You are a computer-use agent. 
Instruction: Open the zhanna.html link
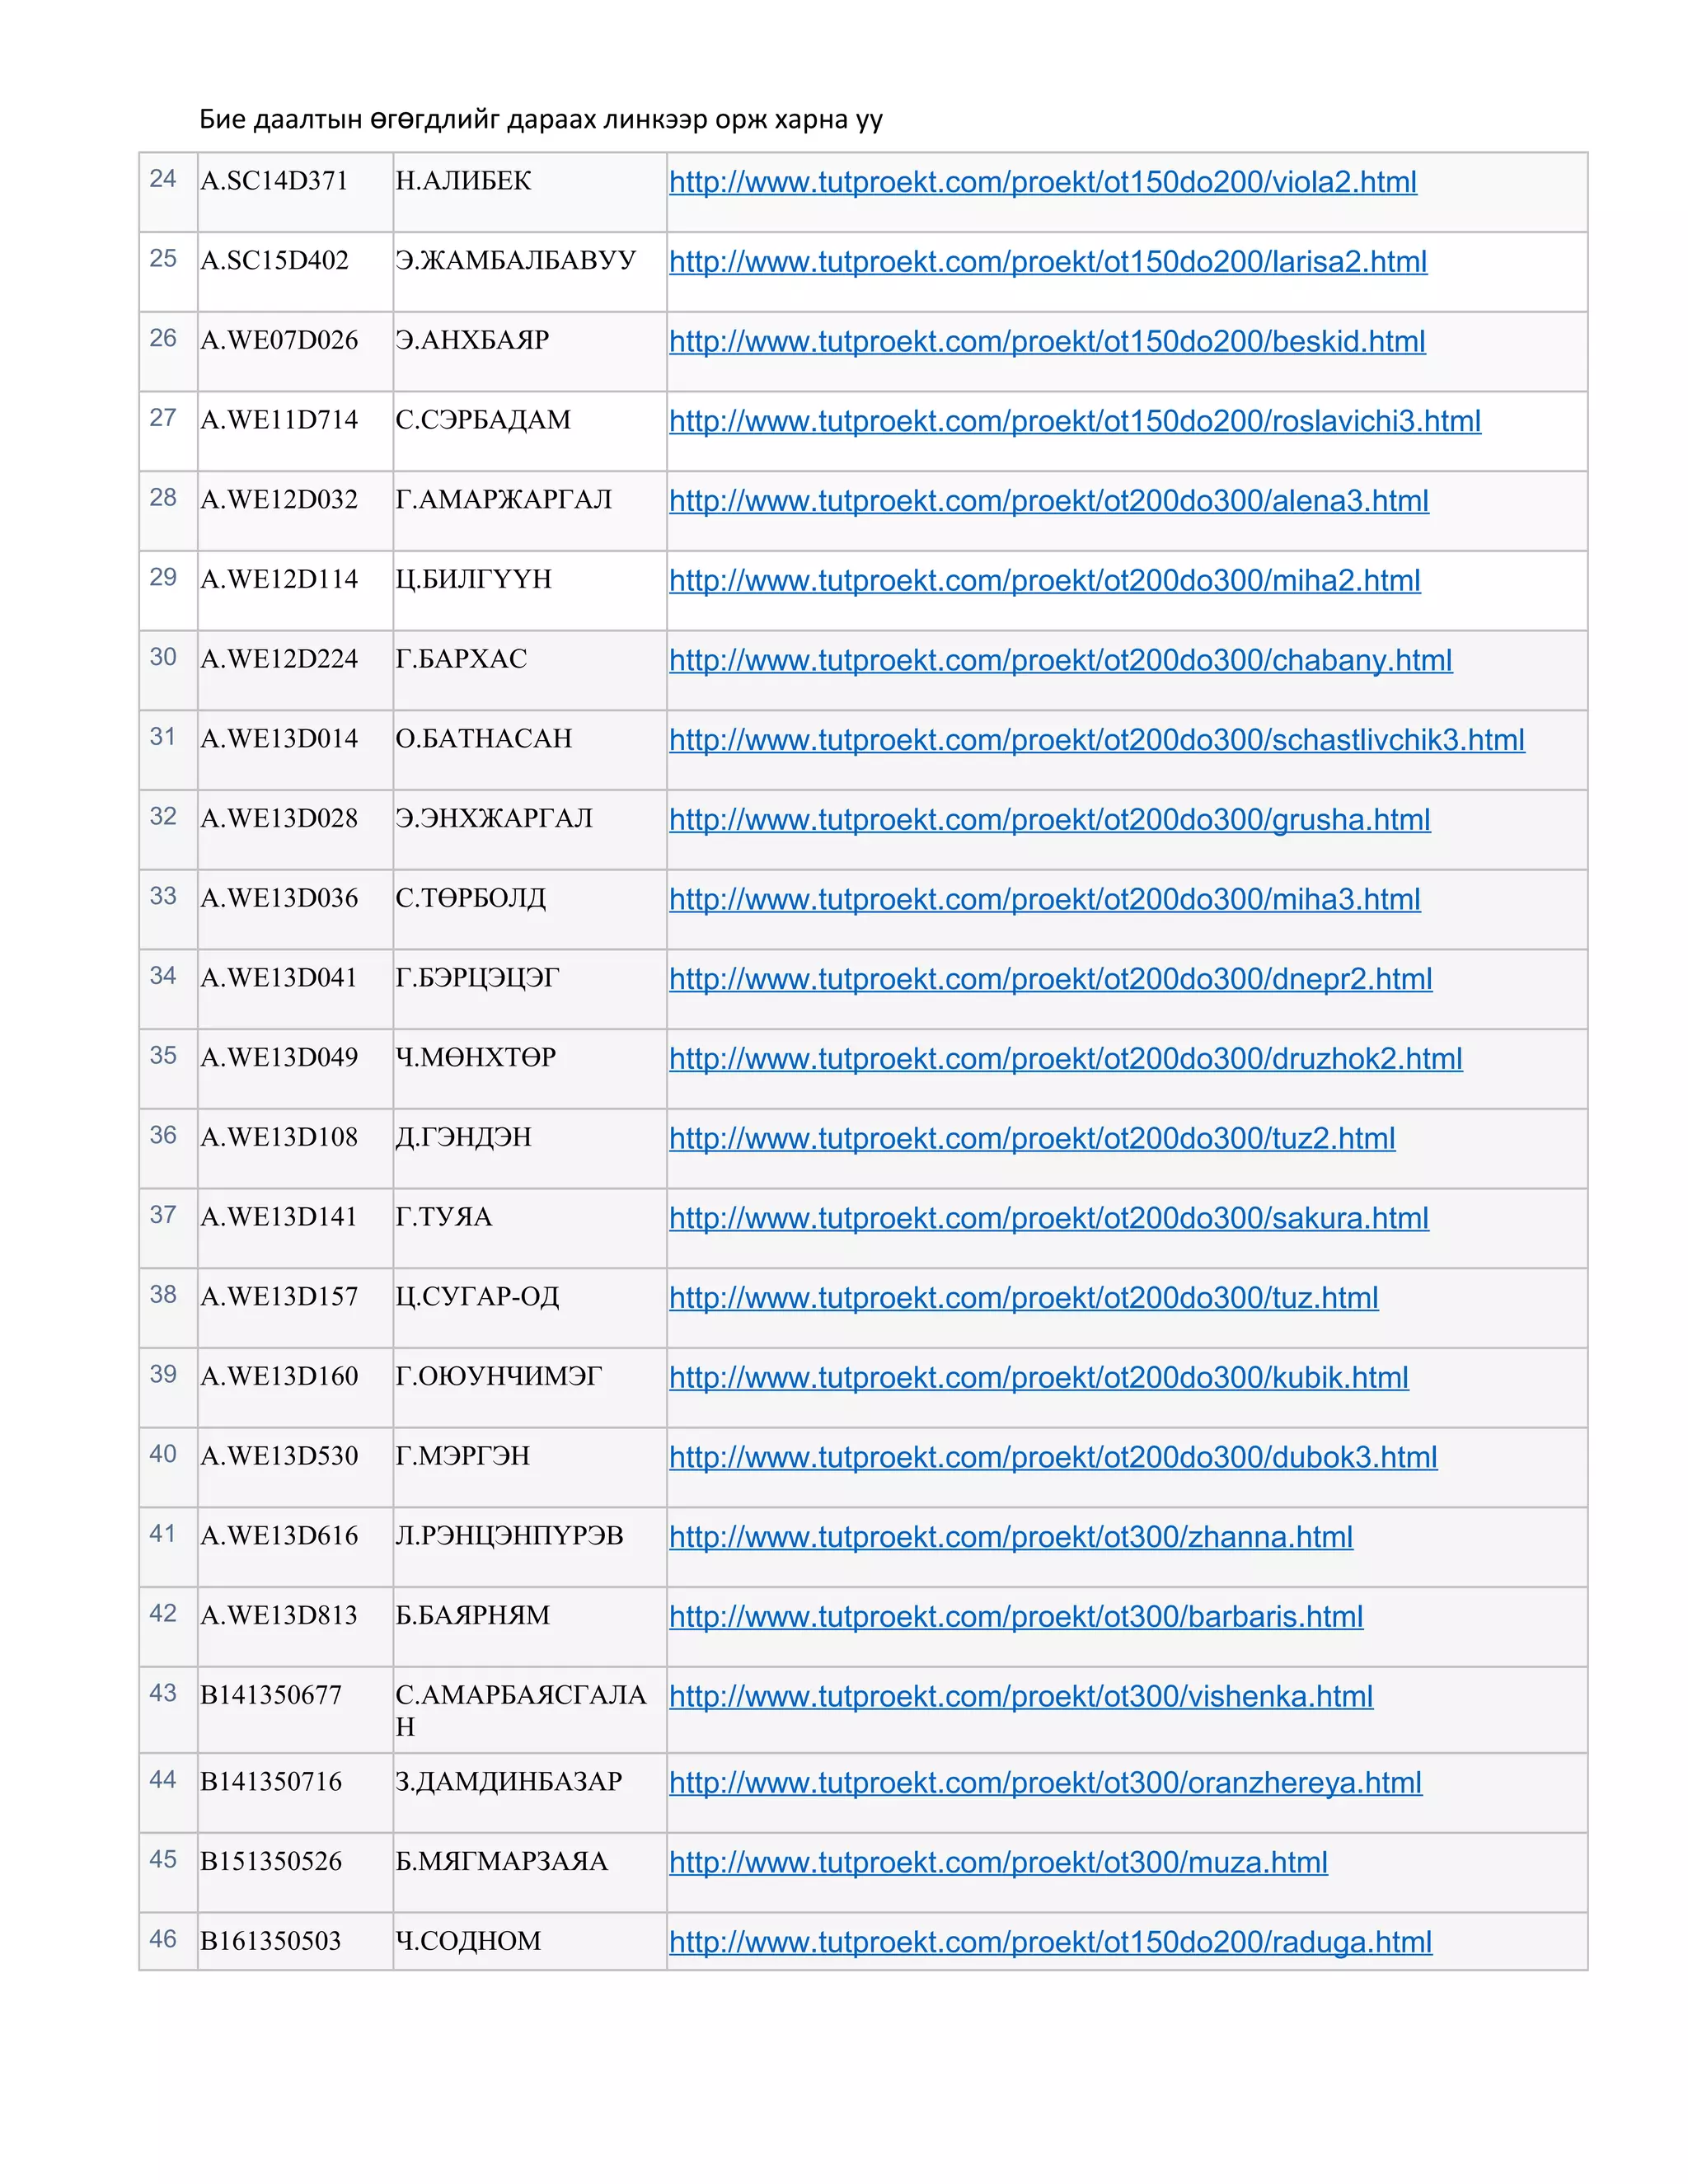[x=1010, y=1537]
